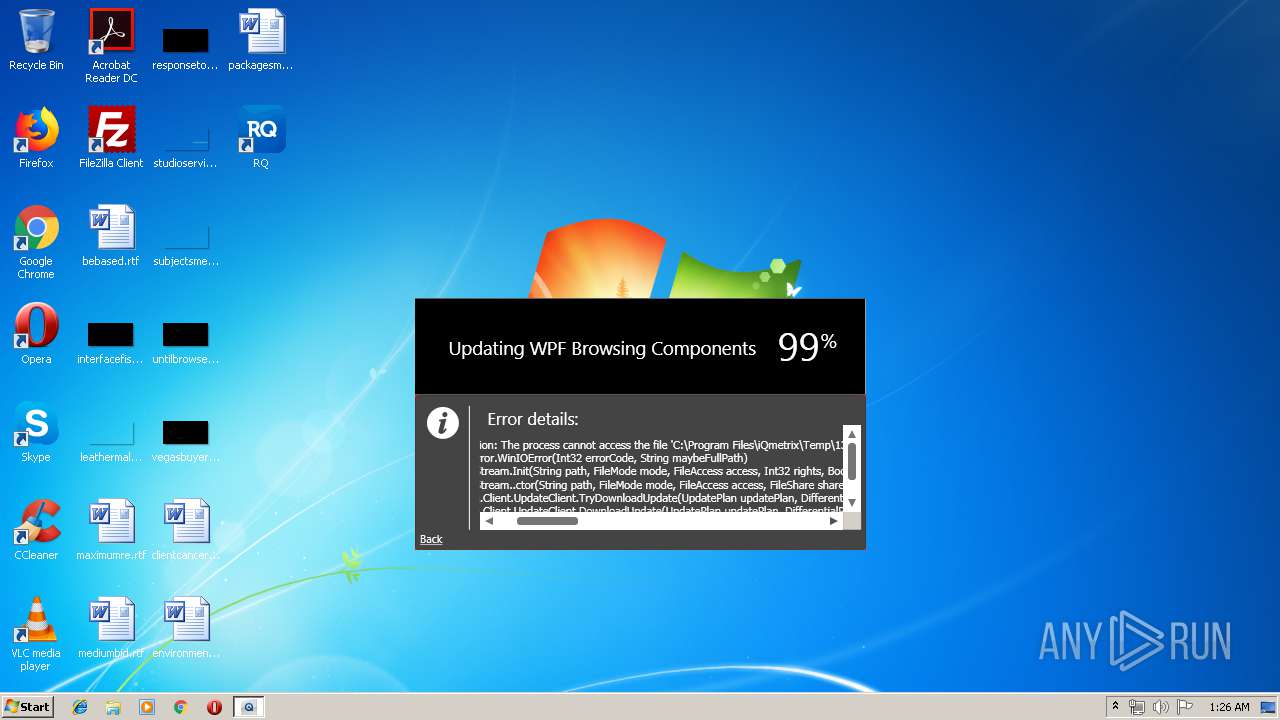Click Back link in updater dialog
This screenshot has width=1280, height=720.
click(x=431, y=539)
